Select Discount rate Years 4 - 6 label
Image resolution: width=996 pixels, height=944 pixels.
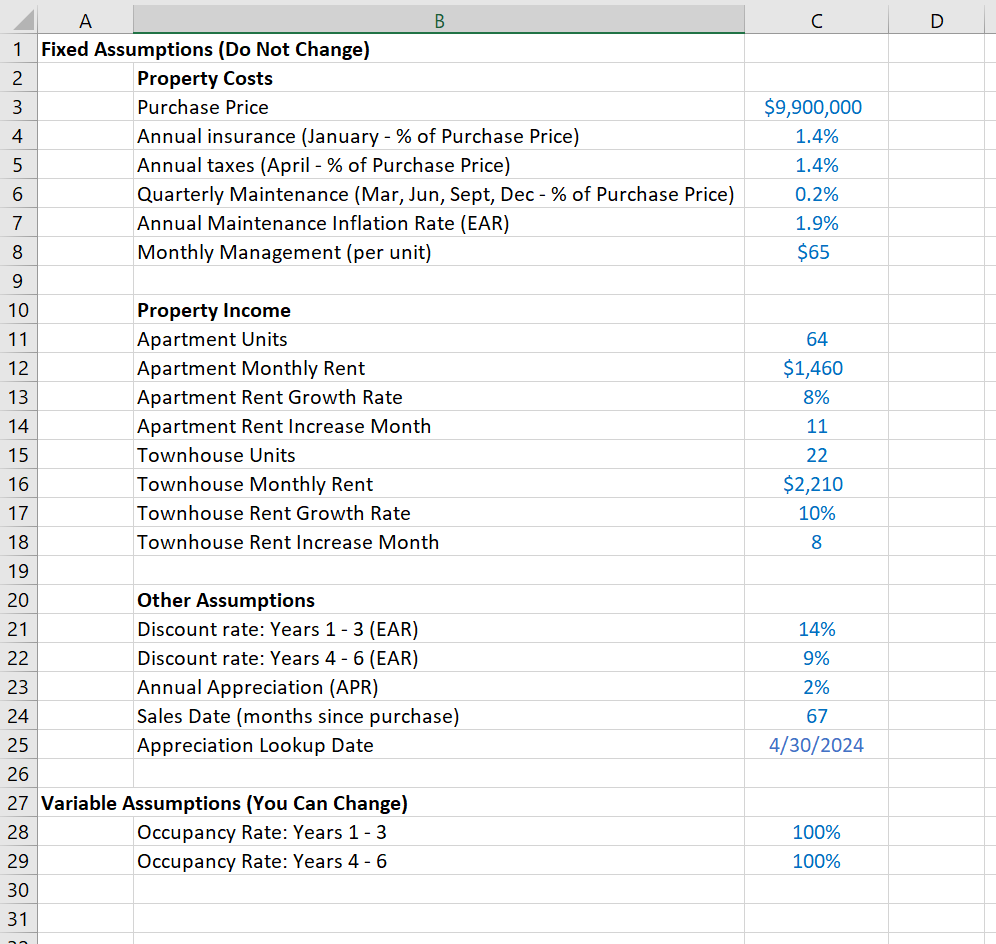[x=439, y=658]
